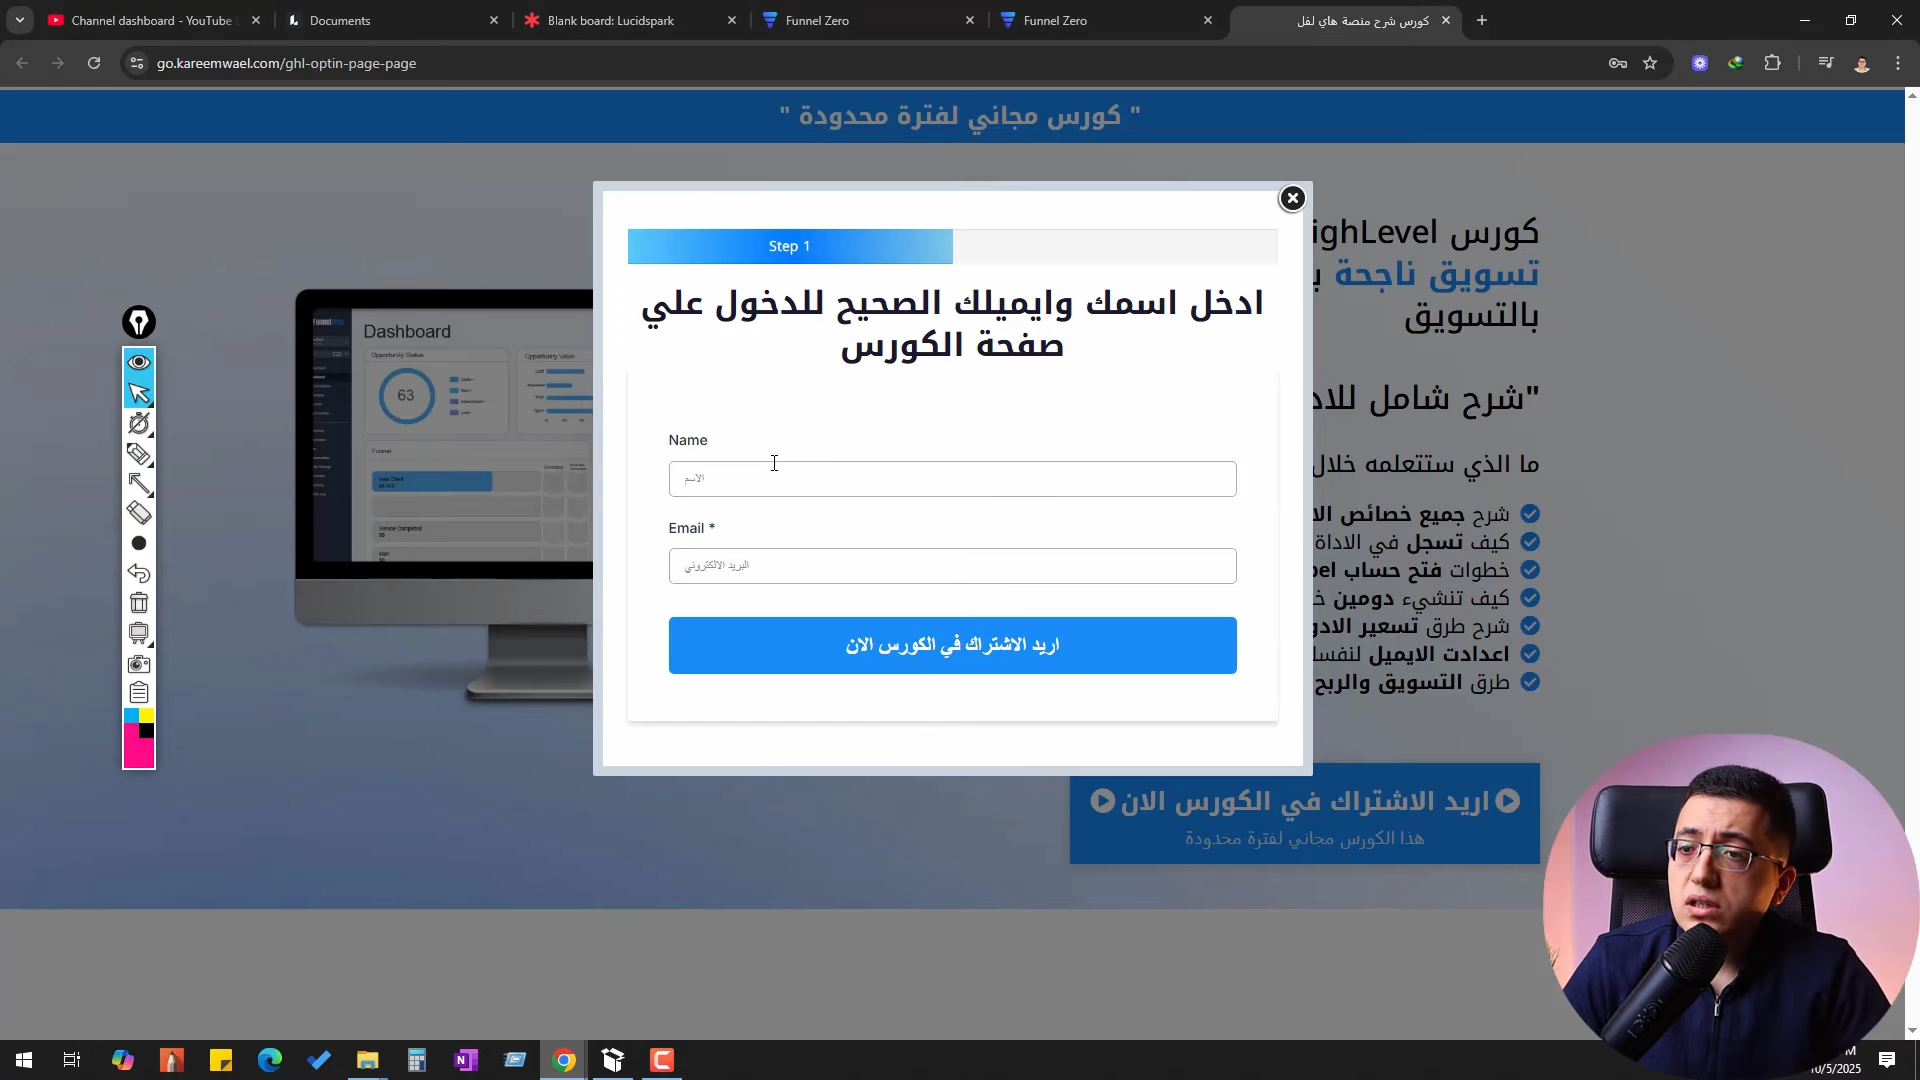
Task: Select the arrow line drawing tool
Action: pyautogui.click(x=139, y=484)
